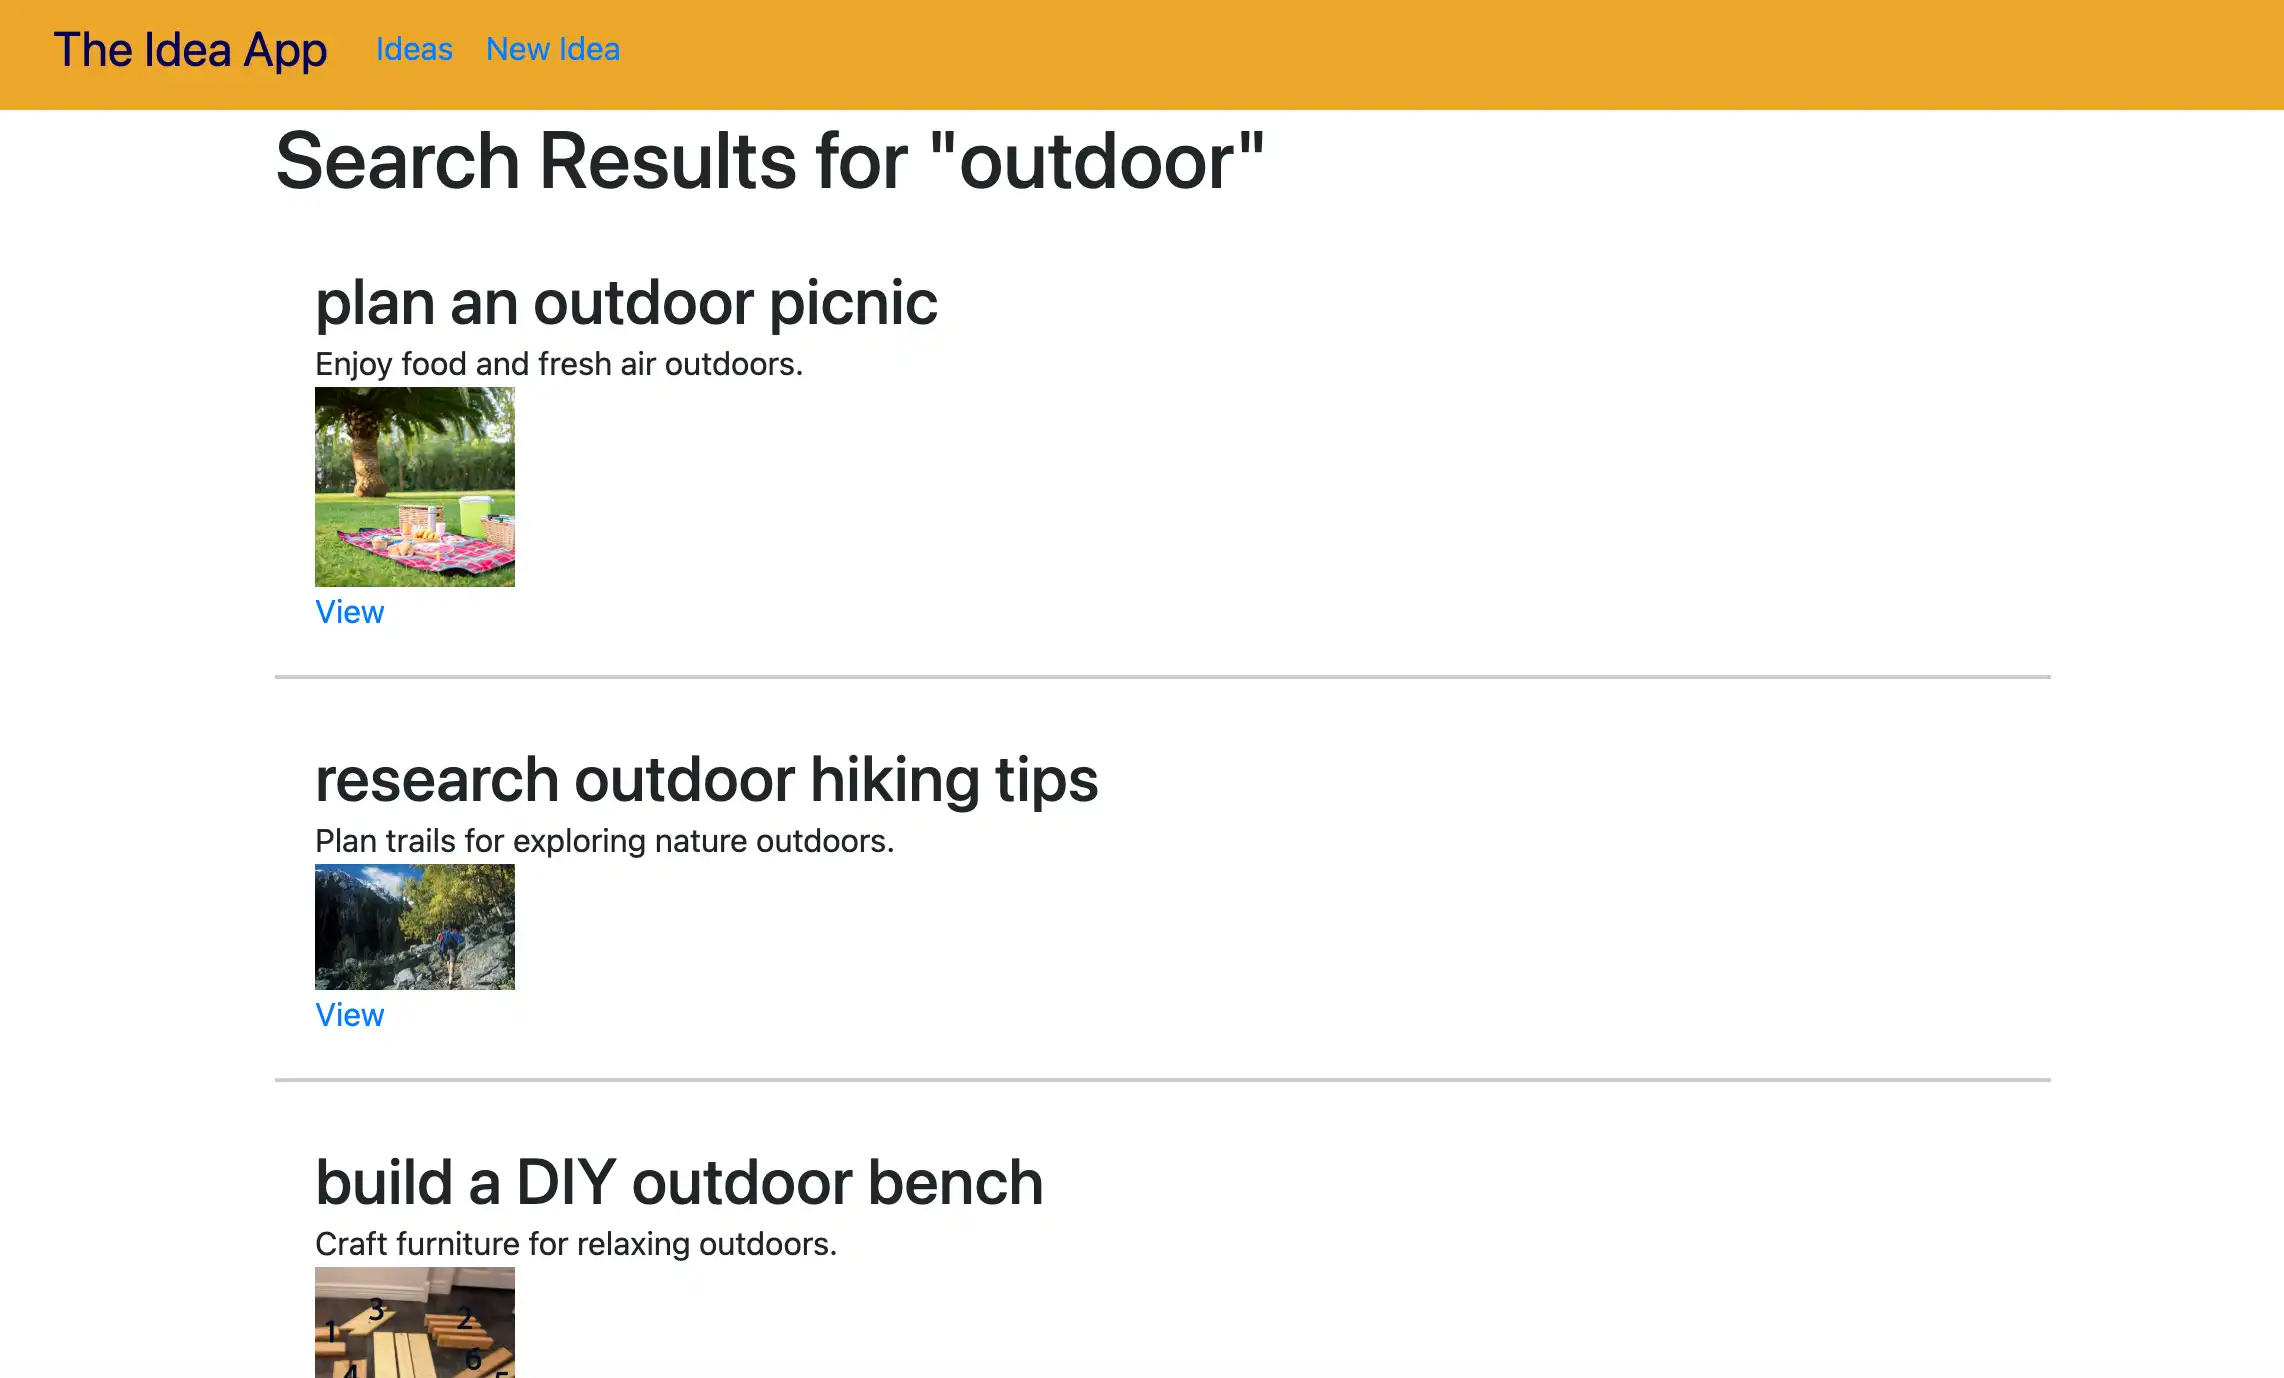Open the mountain hiking trail photo thumbnail
The height and width of the screenshot is (1378, 2284).
pos(415,927)
